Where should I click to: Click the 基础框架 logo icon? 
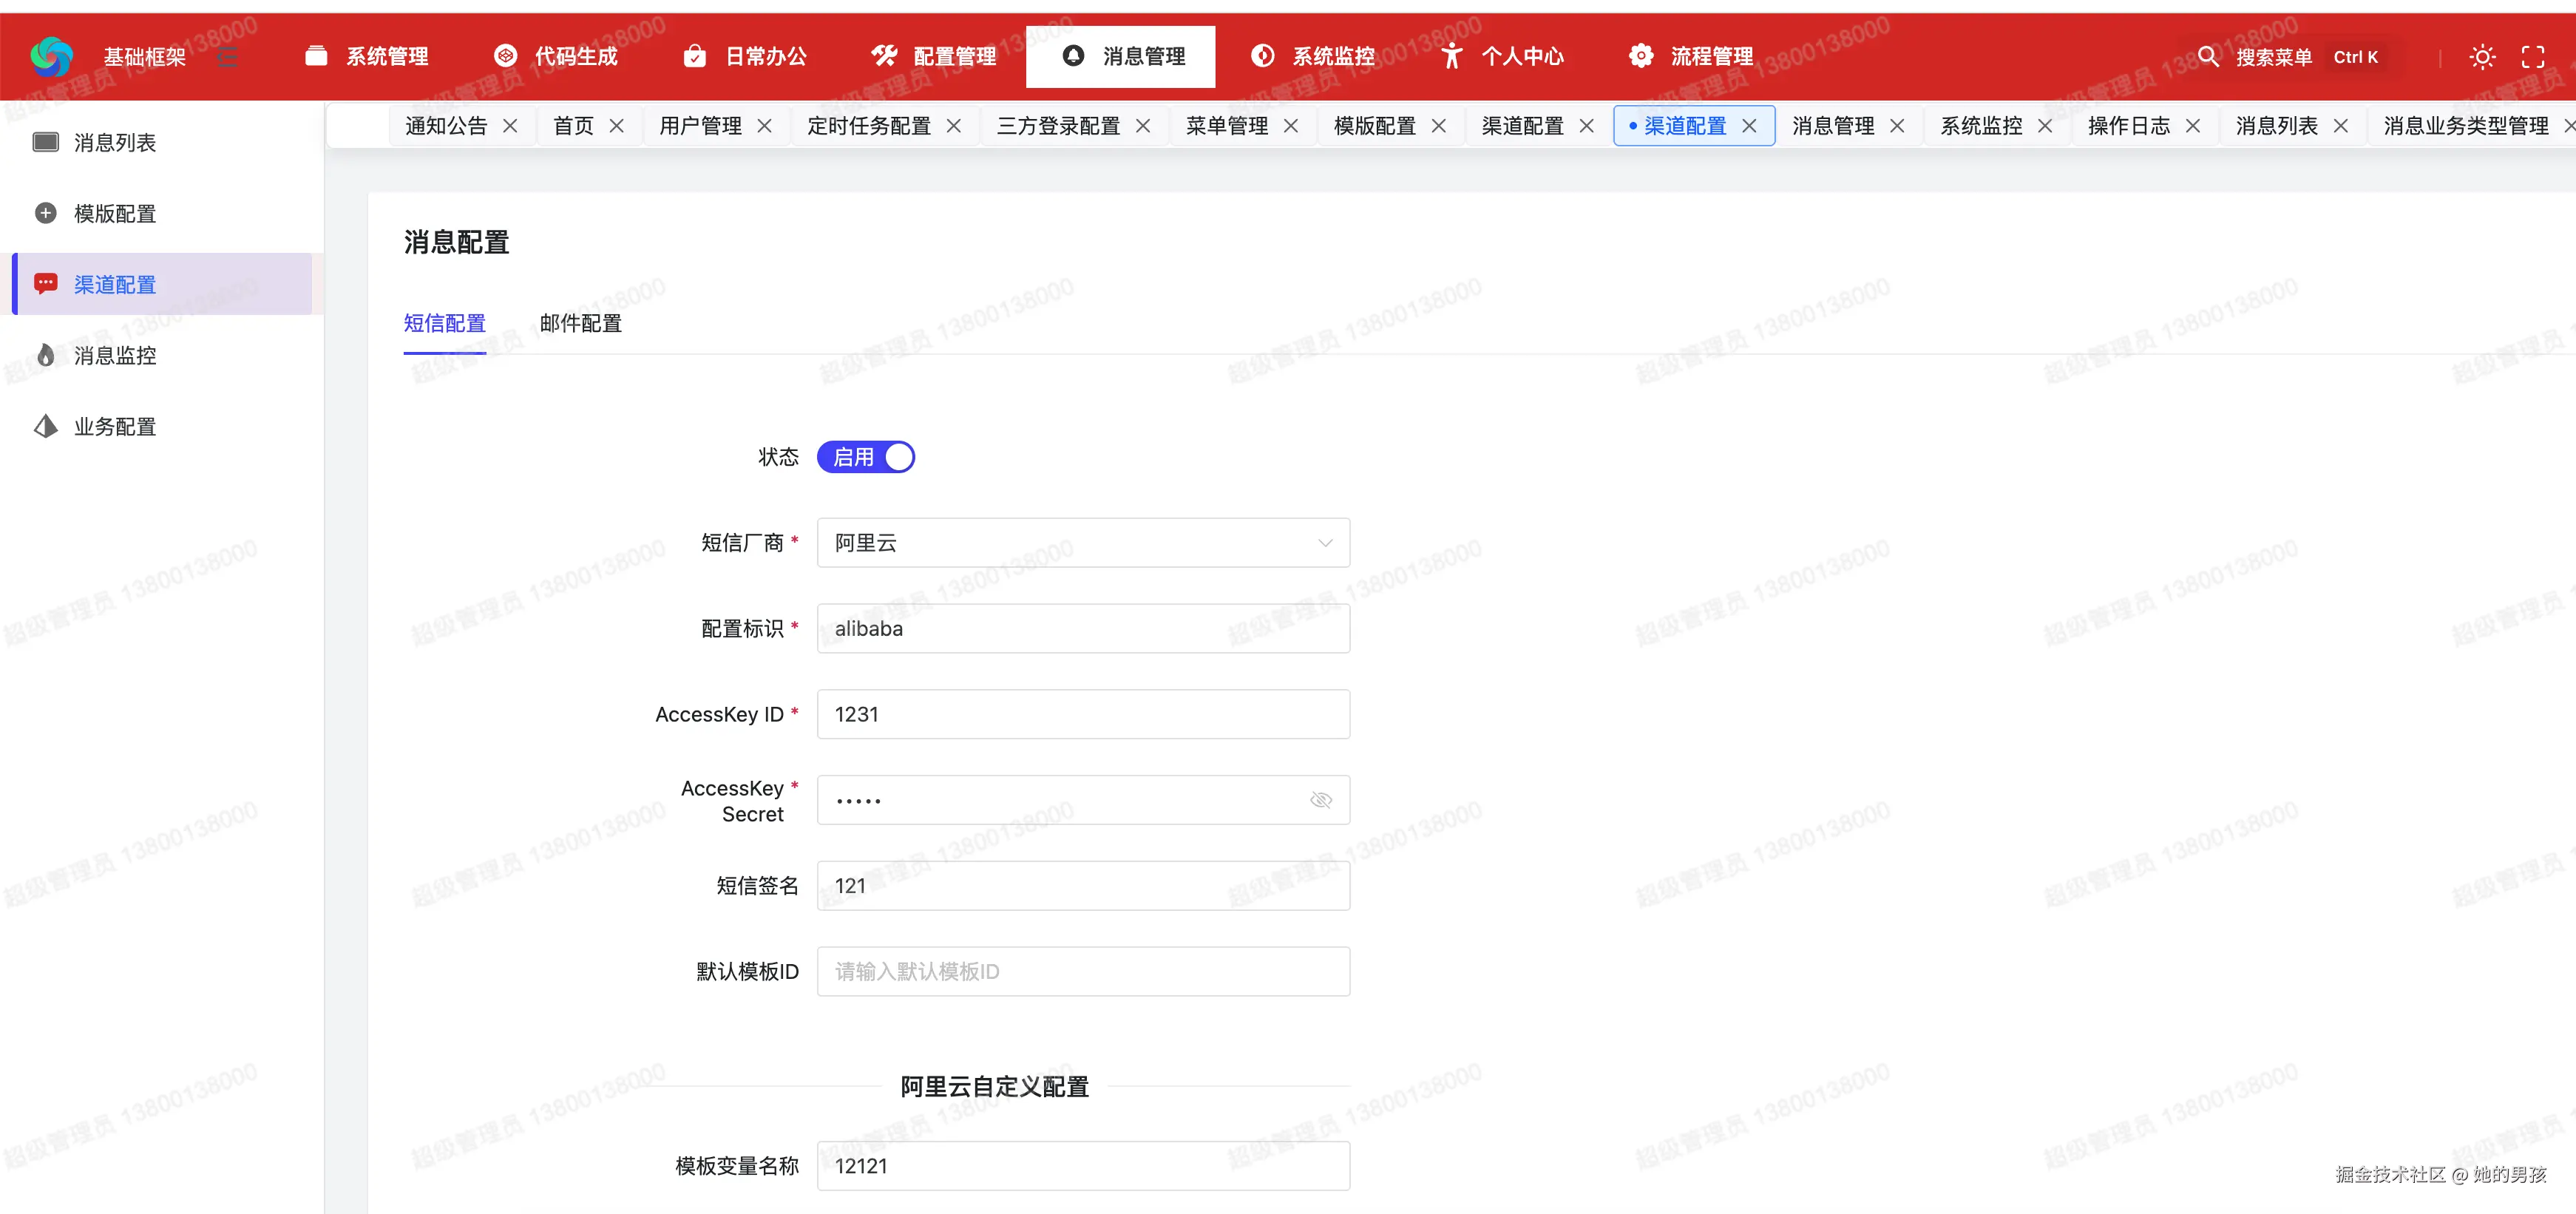pos(51,56)
